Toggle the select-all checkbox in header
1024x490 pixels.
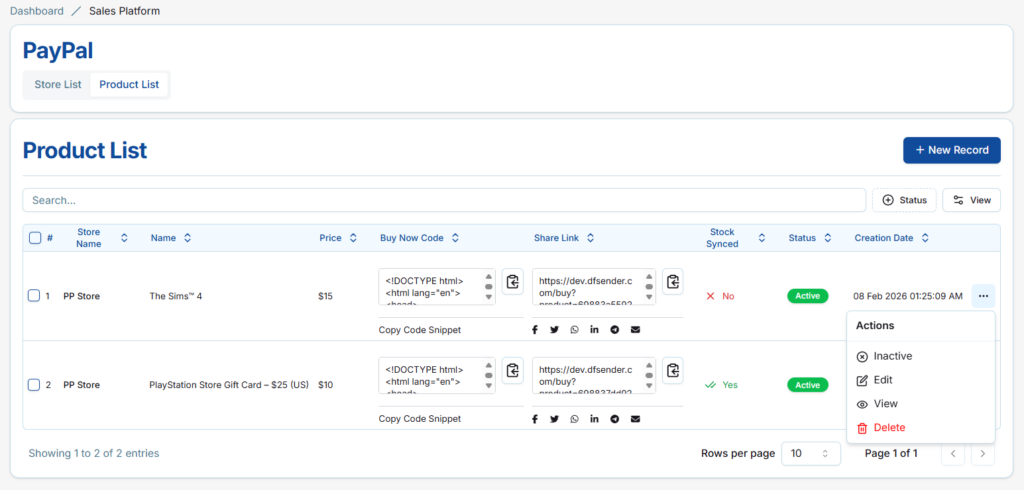click(35, 238)
